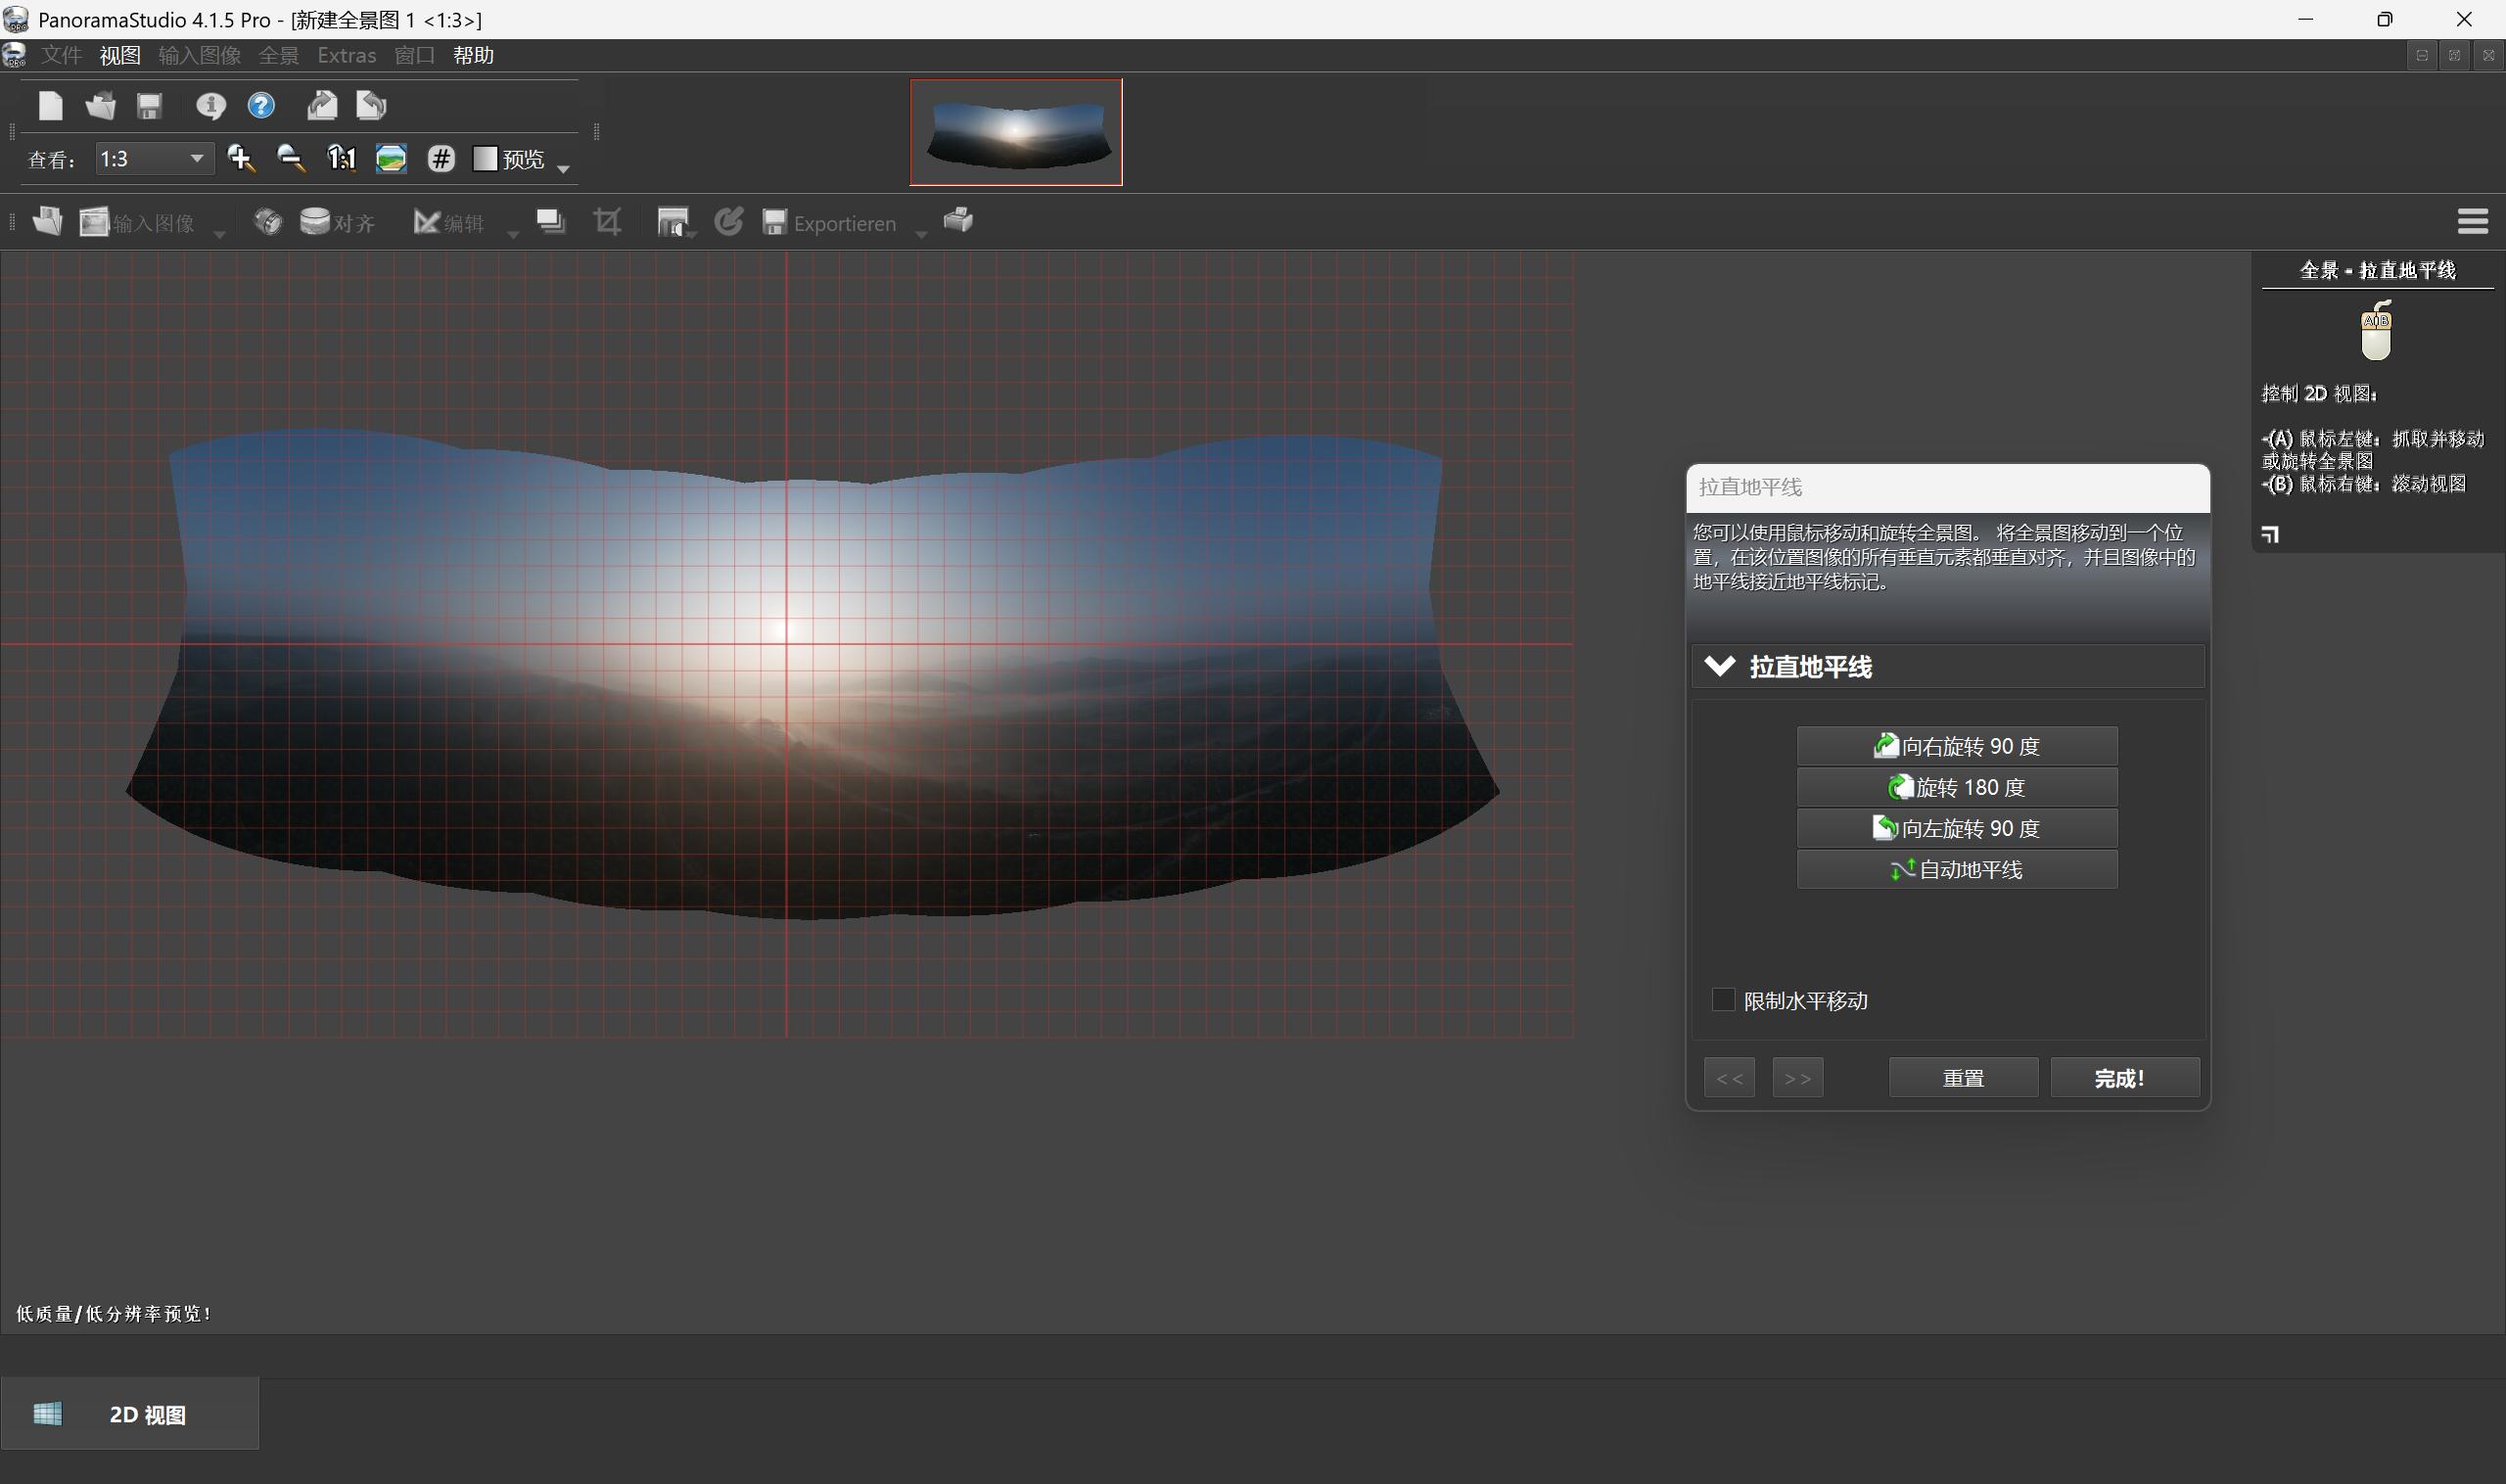Click the printer icon in toolbar
The height and width of the screenshot is (1484, 2506).
[x=958, y=220]
